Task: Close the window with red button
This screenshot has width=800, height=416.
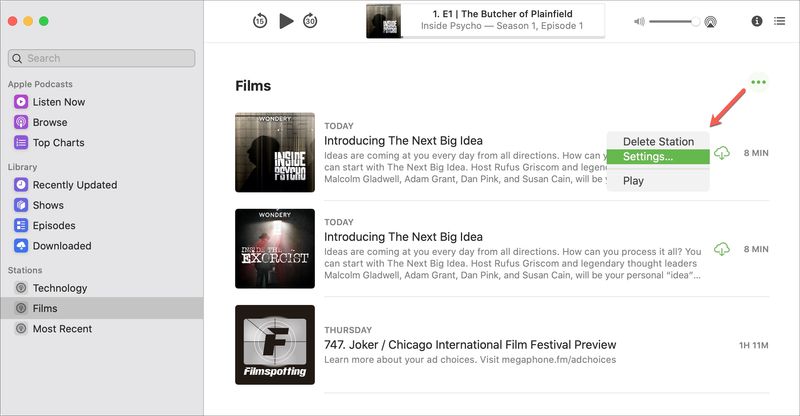Action: point(13,21)
